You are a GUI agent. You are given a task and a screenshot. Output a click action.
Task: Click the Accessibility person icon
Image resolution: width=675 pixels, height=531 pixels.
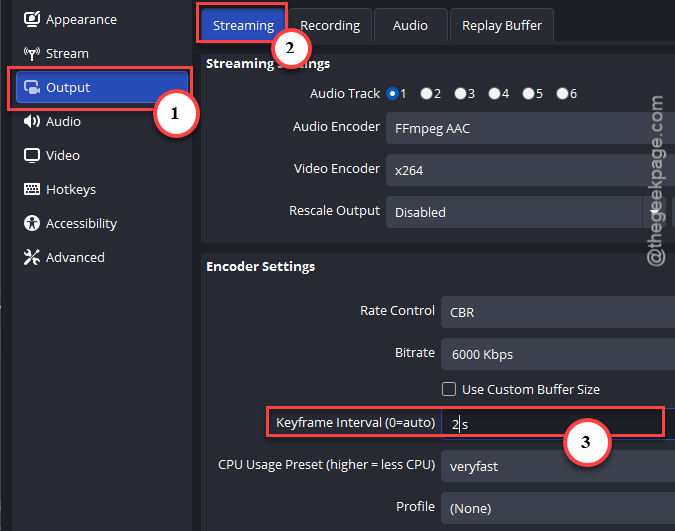[32, 223]
